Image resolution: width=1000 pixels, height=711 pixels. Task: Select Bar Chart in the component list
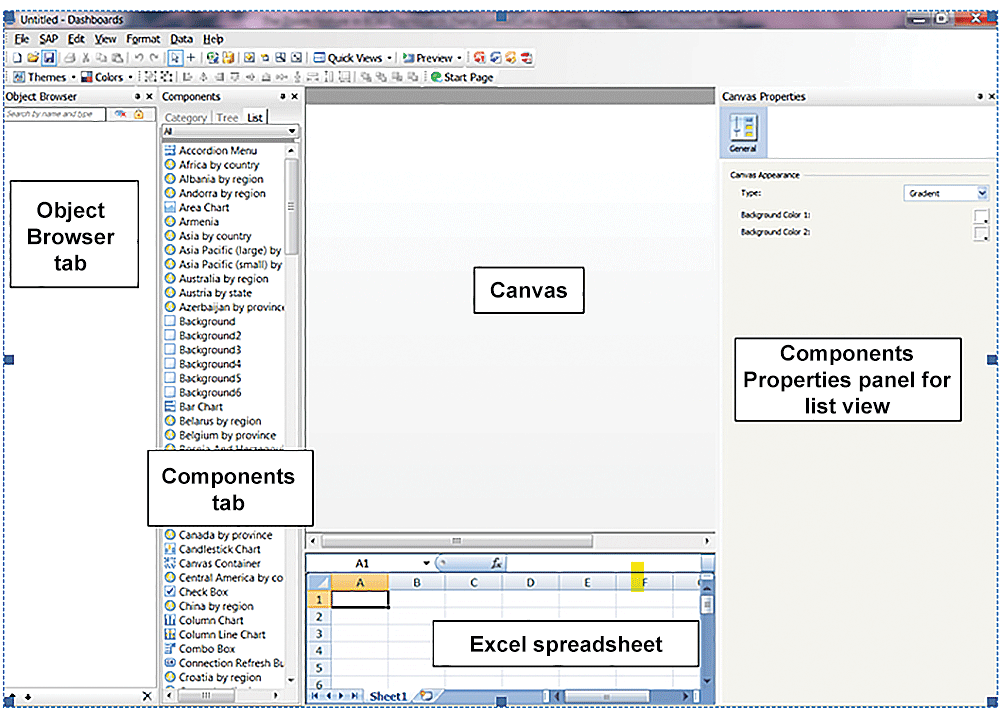(x=200, y=407)
